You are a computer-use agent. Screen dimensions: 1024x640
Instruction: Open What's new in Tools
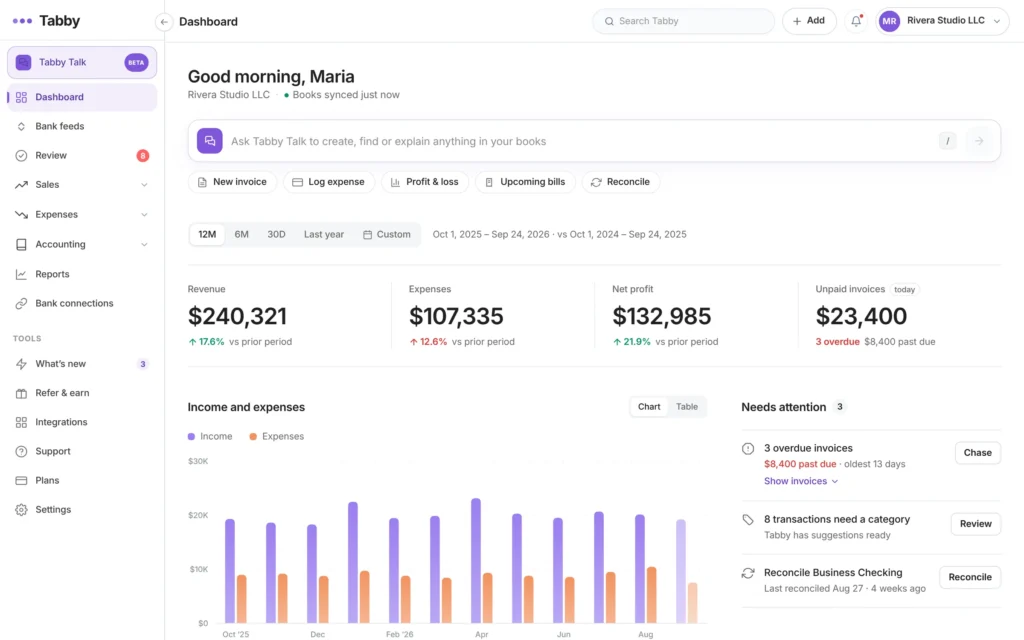(82, 364)
